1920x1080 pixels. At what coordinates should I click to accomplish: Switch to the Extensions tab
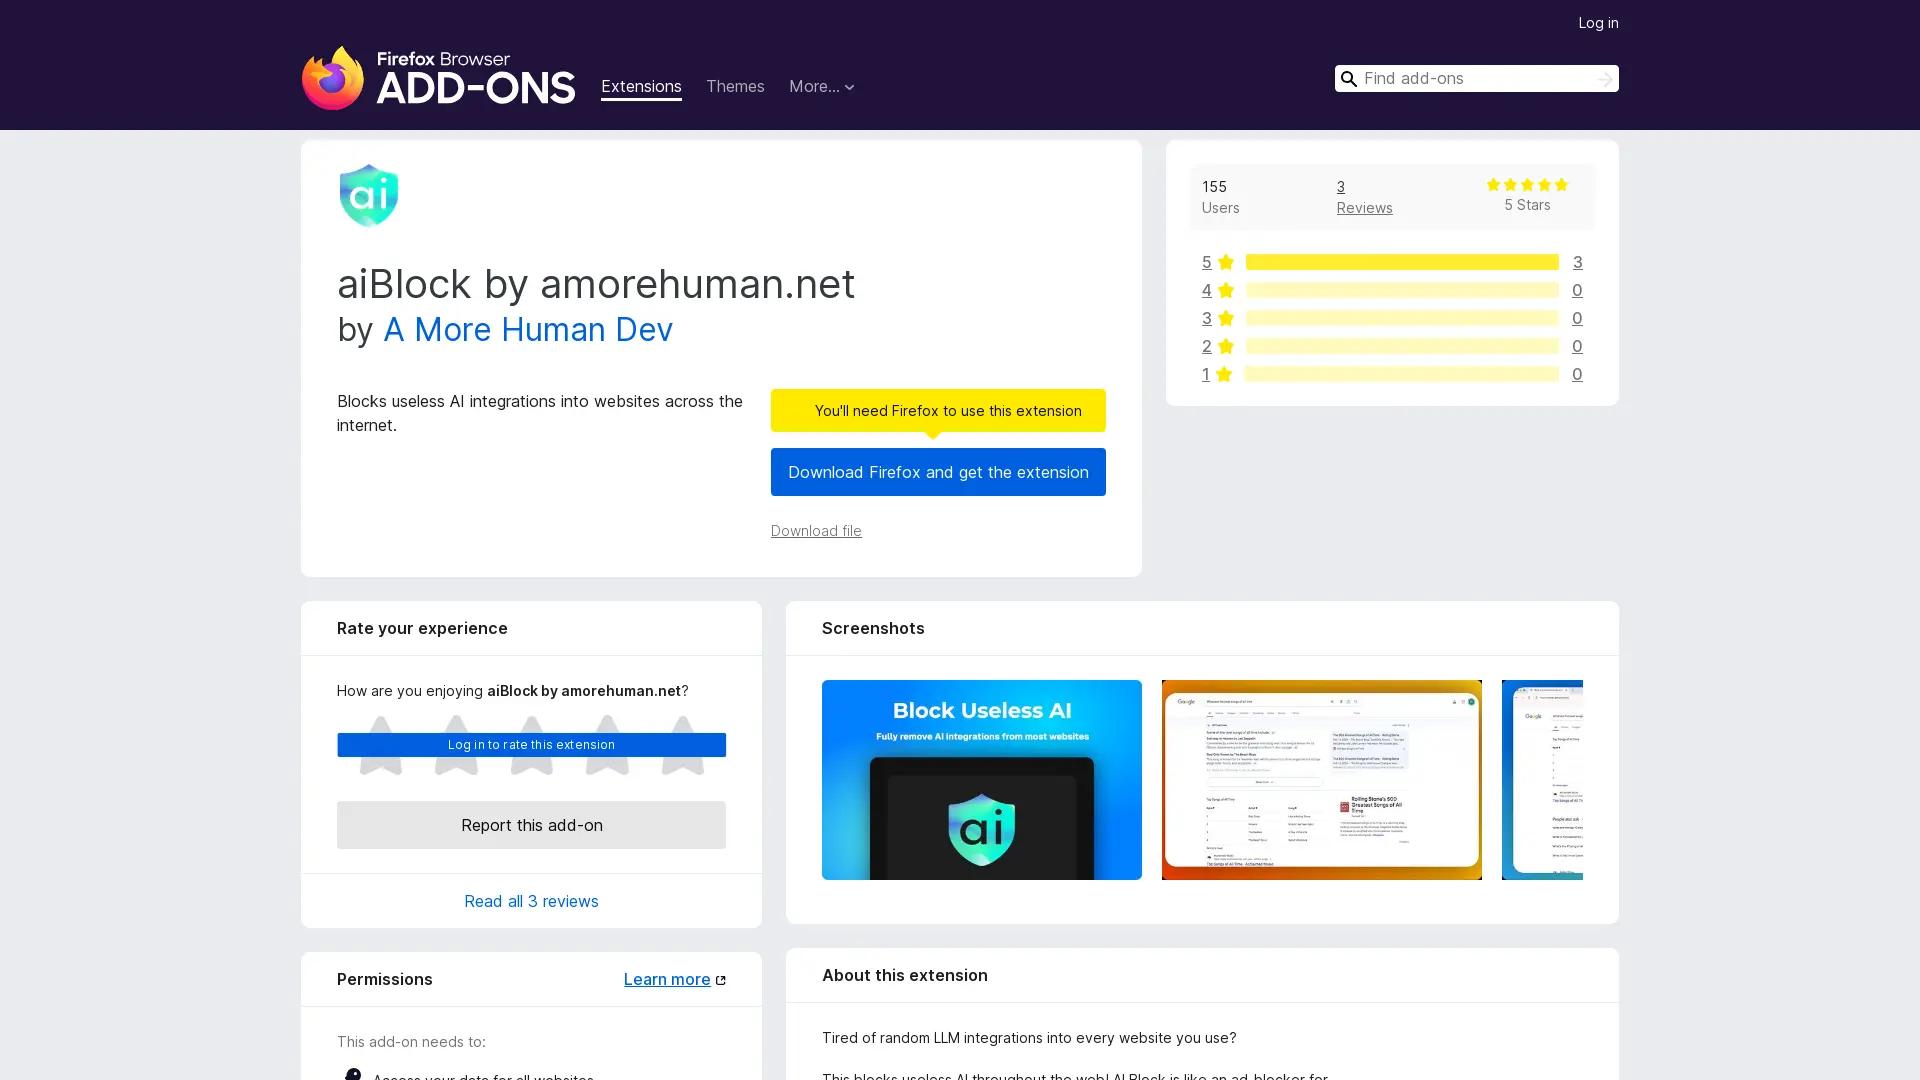point(640,86)
